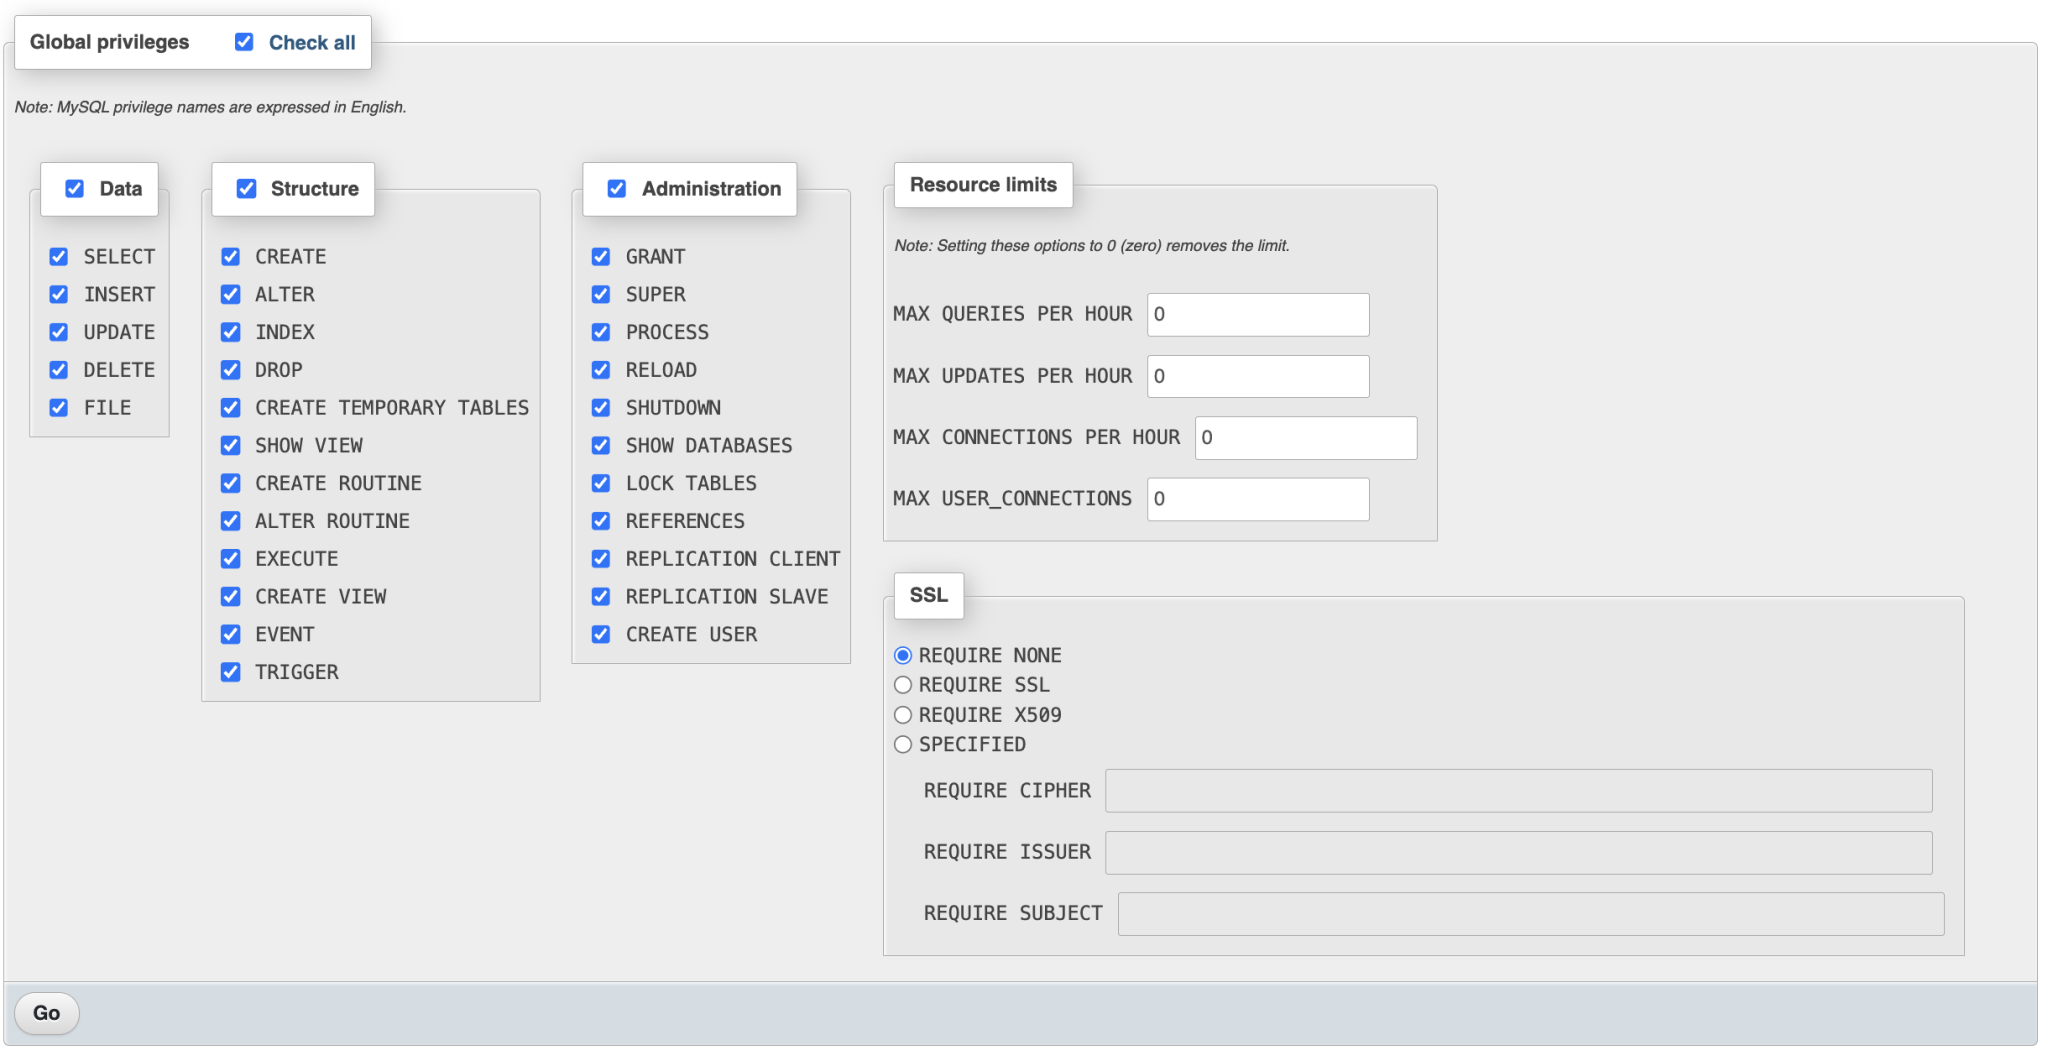Uncheck the INSERT privilege
The width and height of the screenshot is (2048, 1061).
58,294
